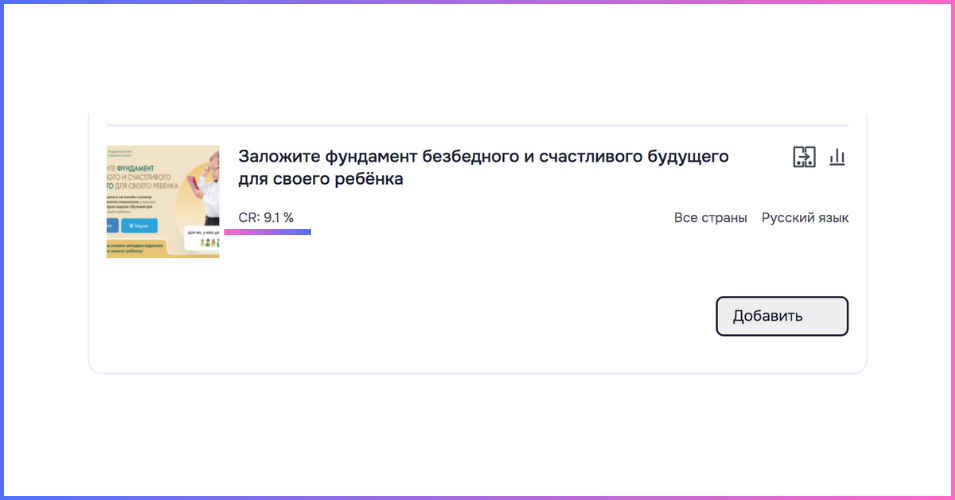The width and height of the screenshot is (955, 500).
Task: Click the Telegram button inside the thumbnail
Action: pos(139,225)
